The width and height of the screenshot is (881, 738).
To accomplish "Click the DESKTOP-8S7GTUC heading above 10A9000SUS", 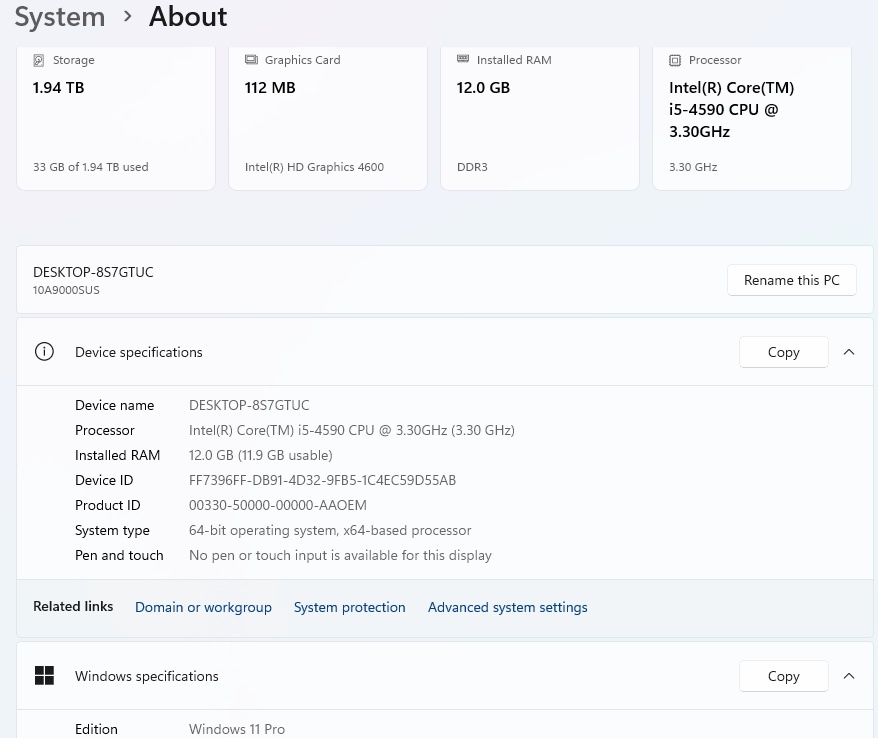I will pyautogui.click(x=93, y=272).
